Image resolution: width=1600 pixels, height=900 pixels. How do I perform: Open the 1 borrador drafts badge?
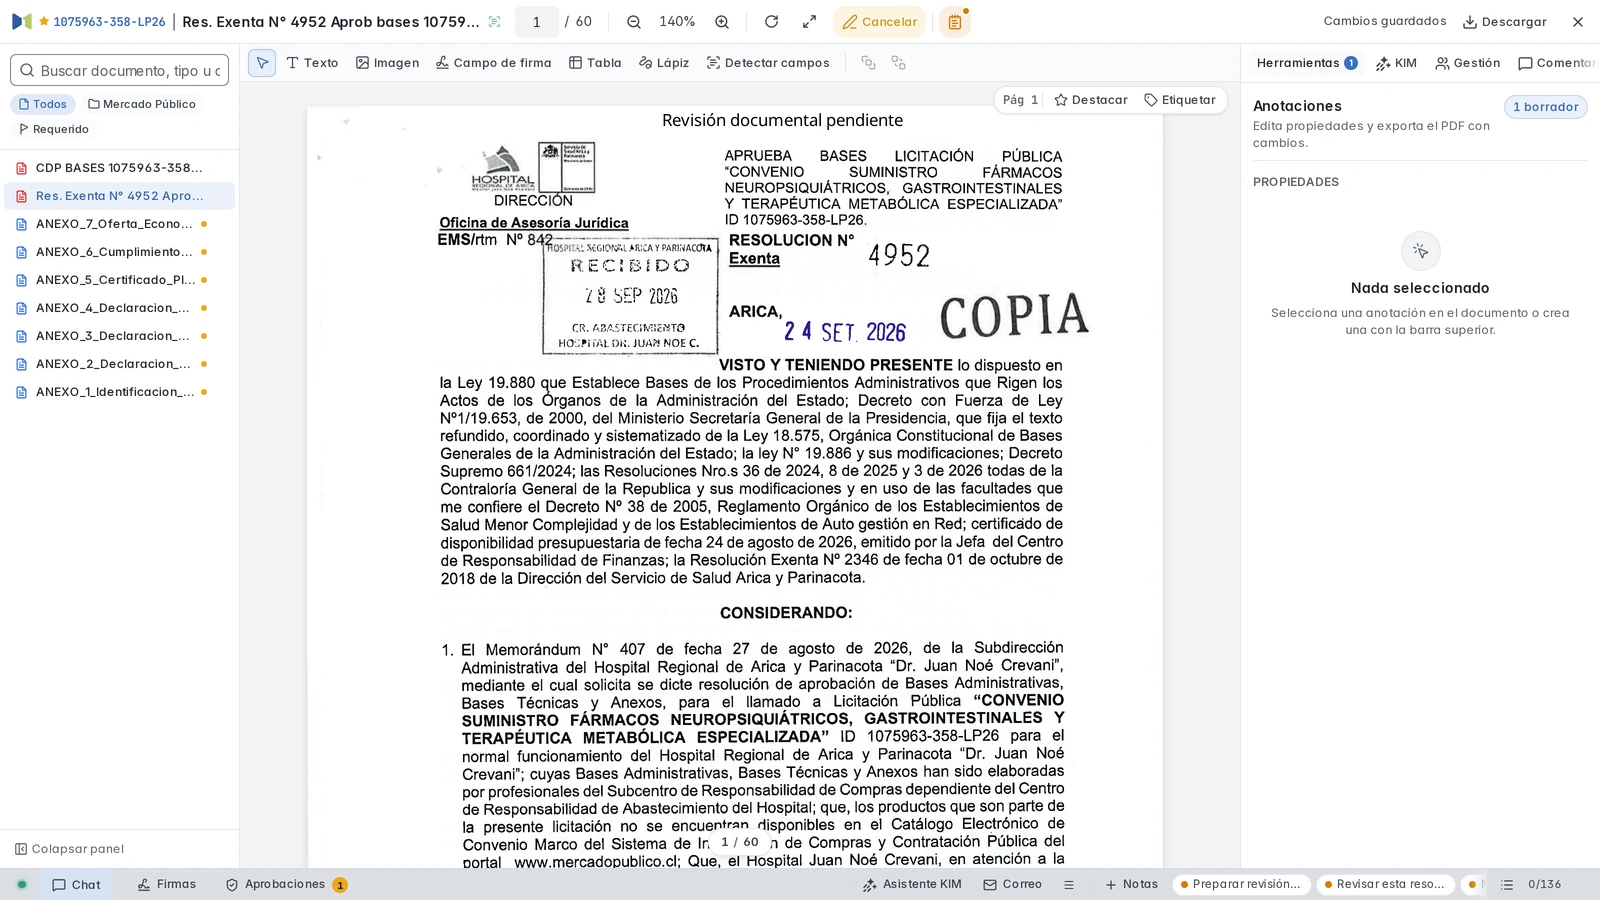pos(1545,107)
